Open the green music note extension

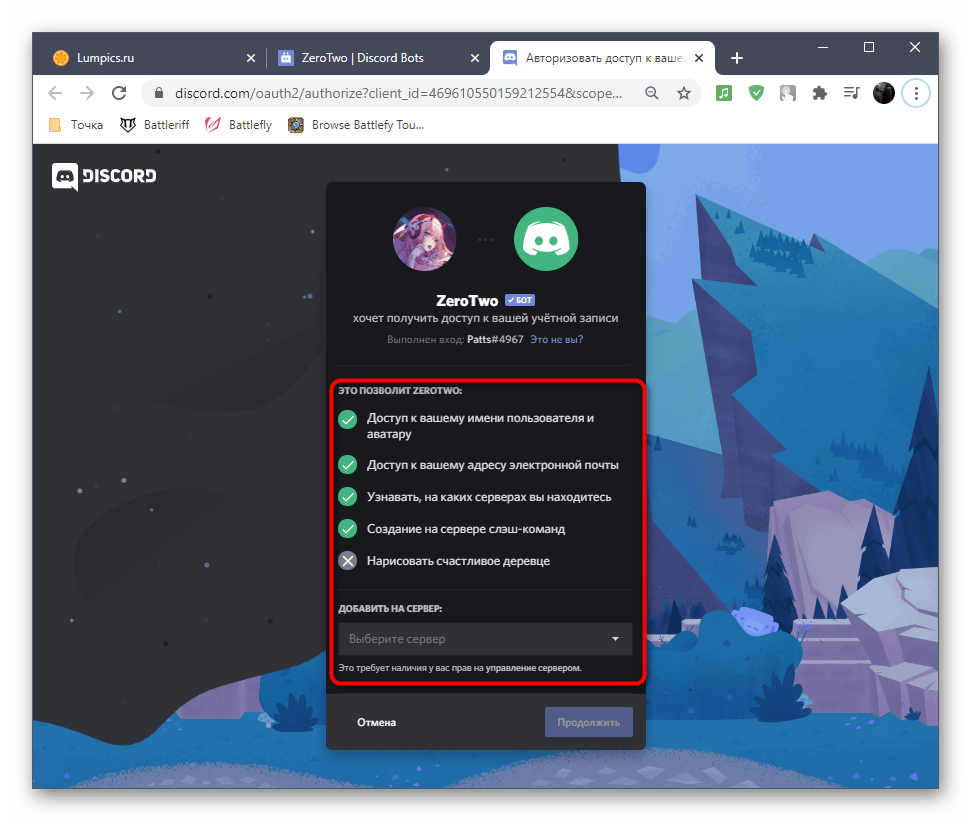pos(723,93)
